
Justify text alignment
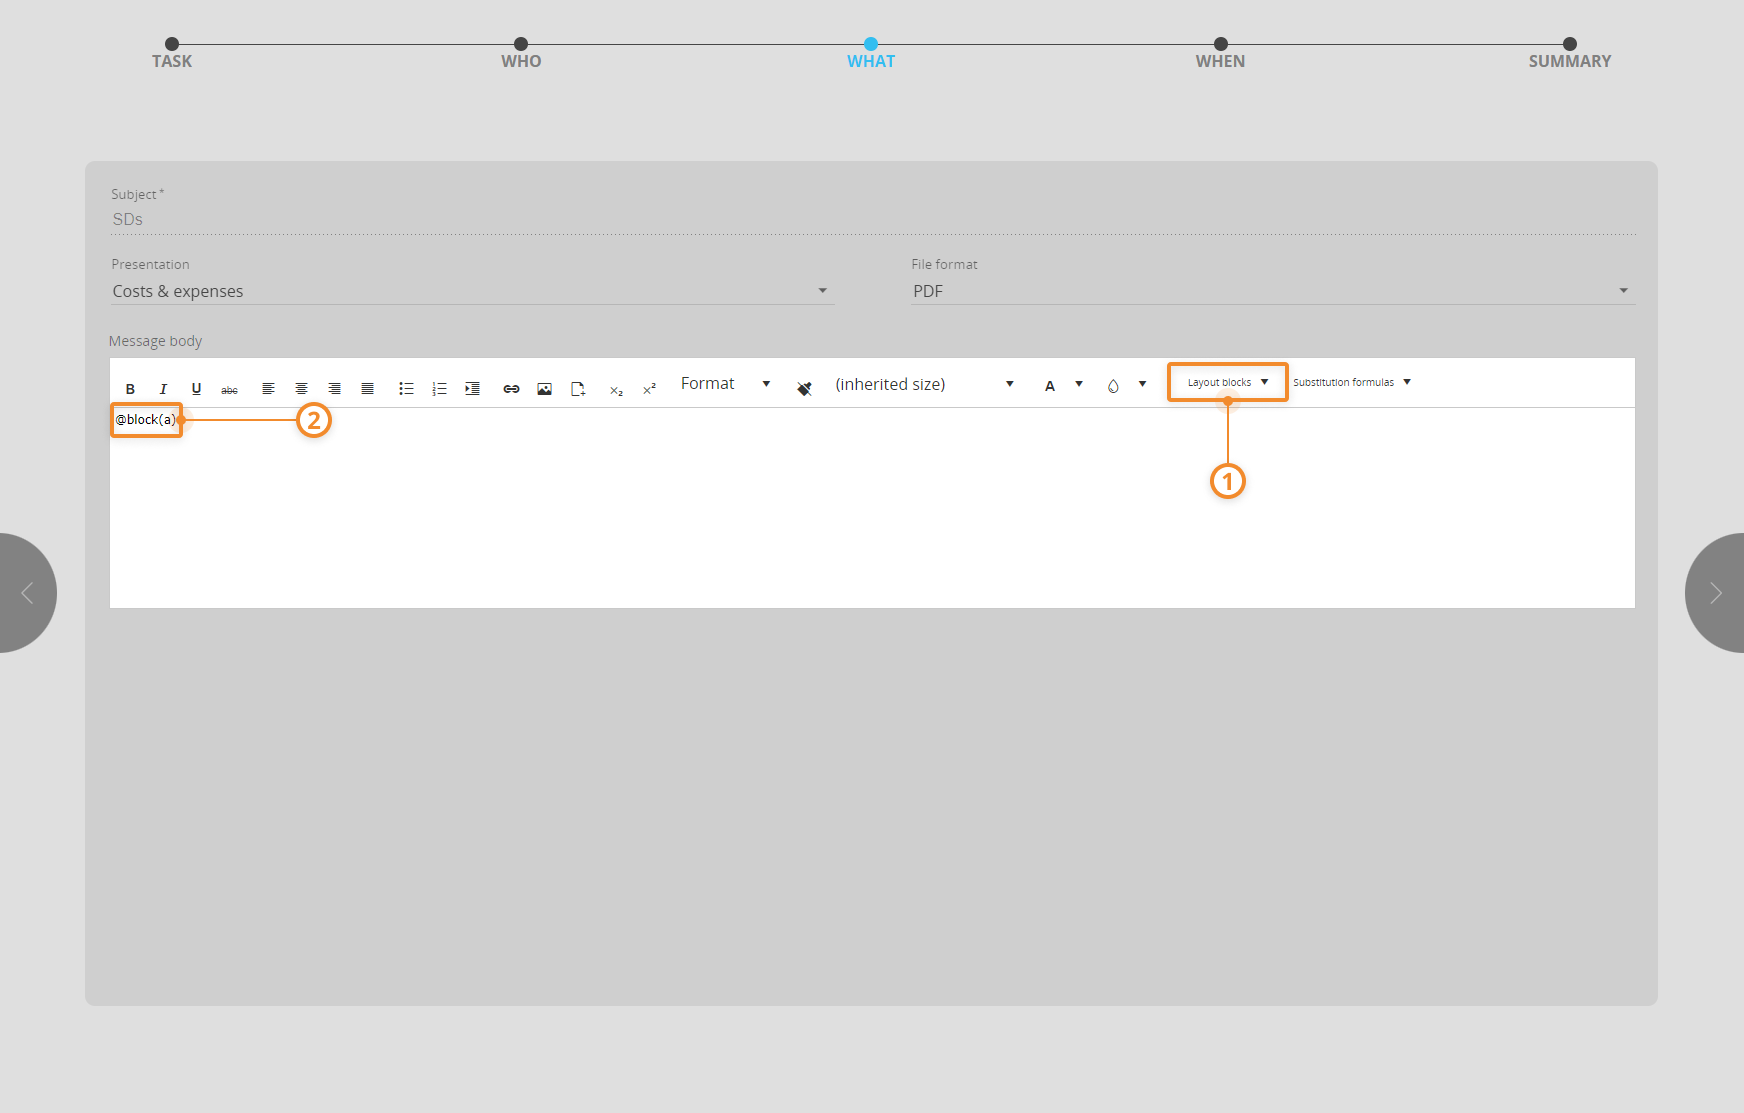[x=367, y=389]
